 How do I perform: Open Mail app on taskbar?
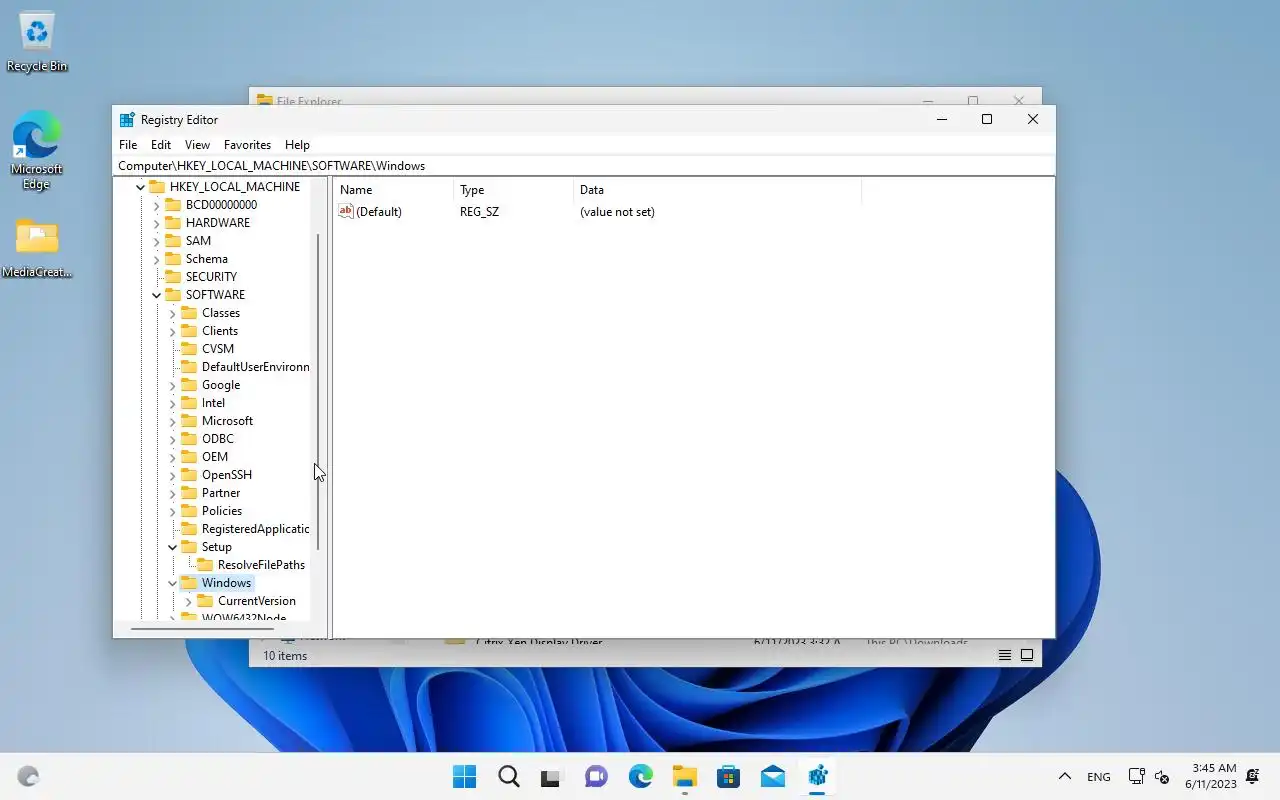point(772,776)
